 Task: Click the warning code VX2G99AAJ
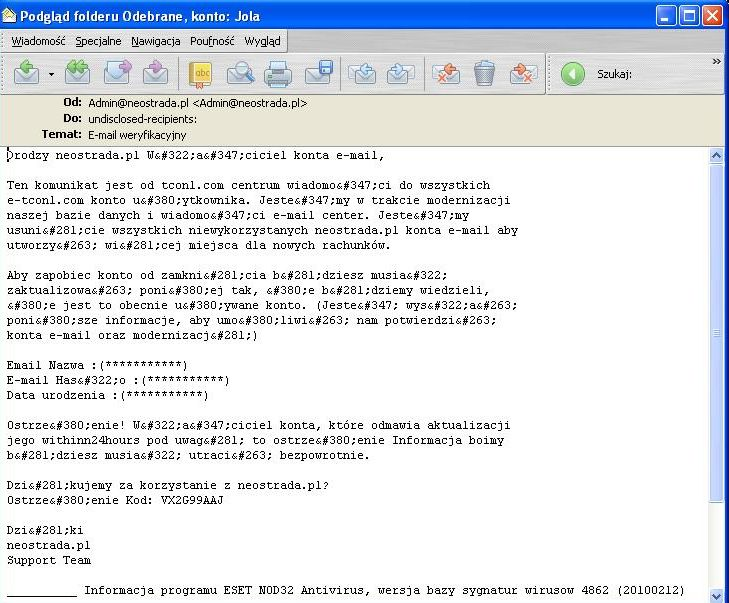click(x=192, y=500)
